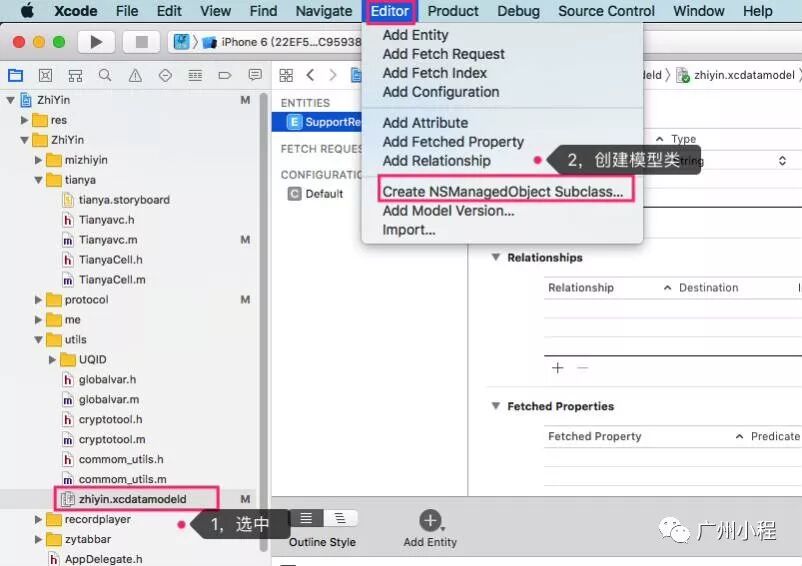Open globalvar.h header file

[107, 379]
